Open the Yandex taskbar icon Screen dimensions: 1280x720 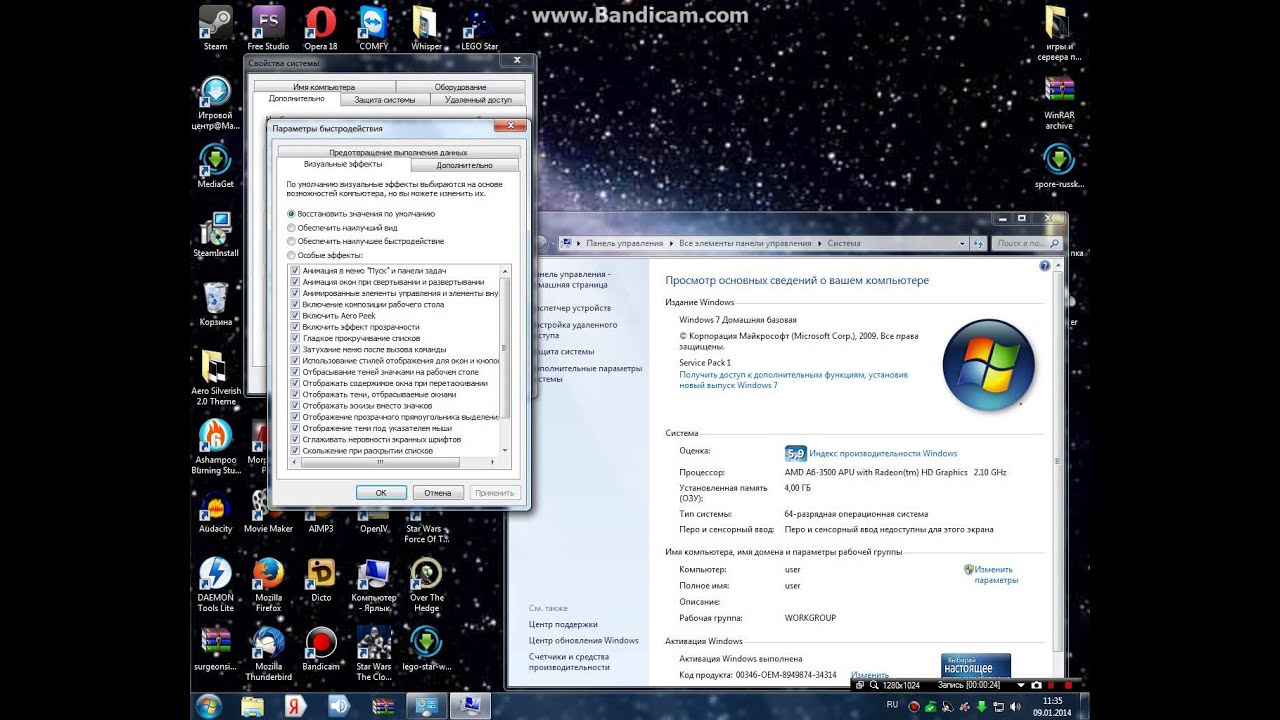pos(295,706)
